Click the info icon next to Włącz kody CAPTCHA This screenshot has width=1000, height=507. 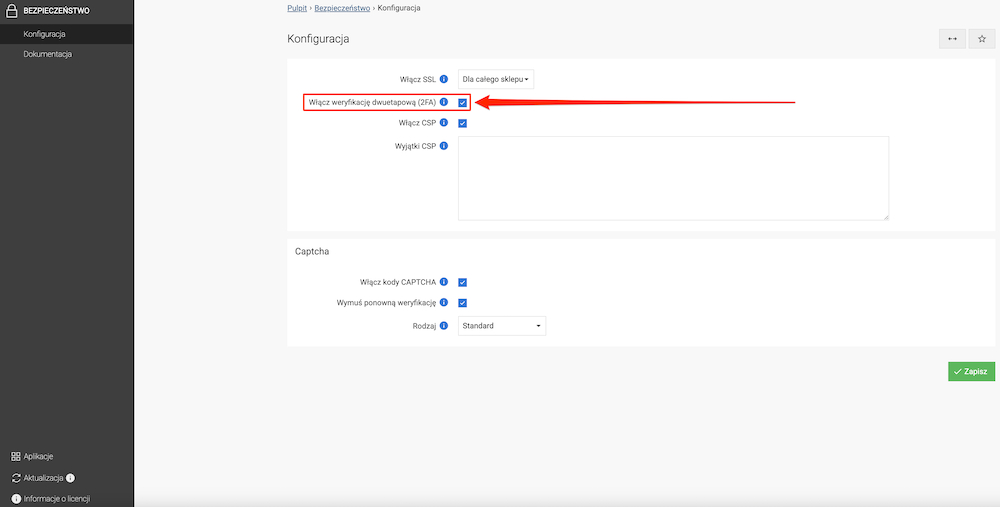(x=444, y=282)
